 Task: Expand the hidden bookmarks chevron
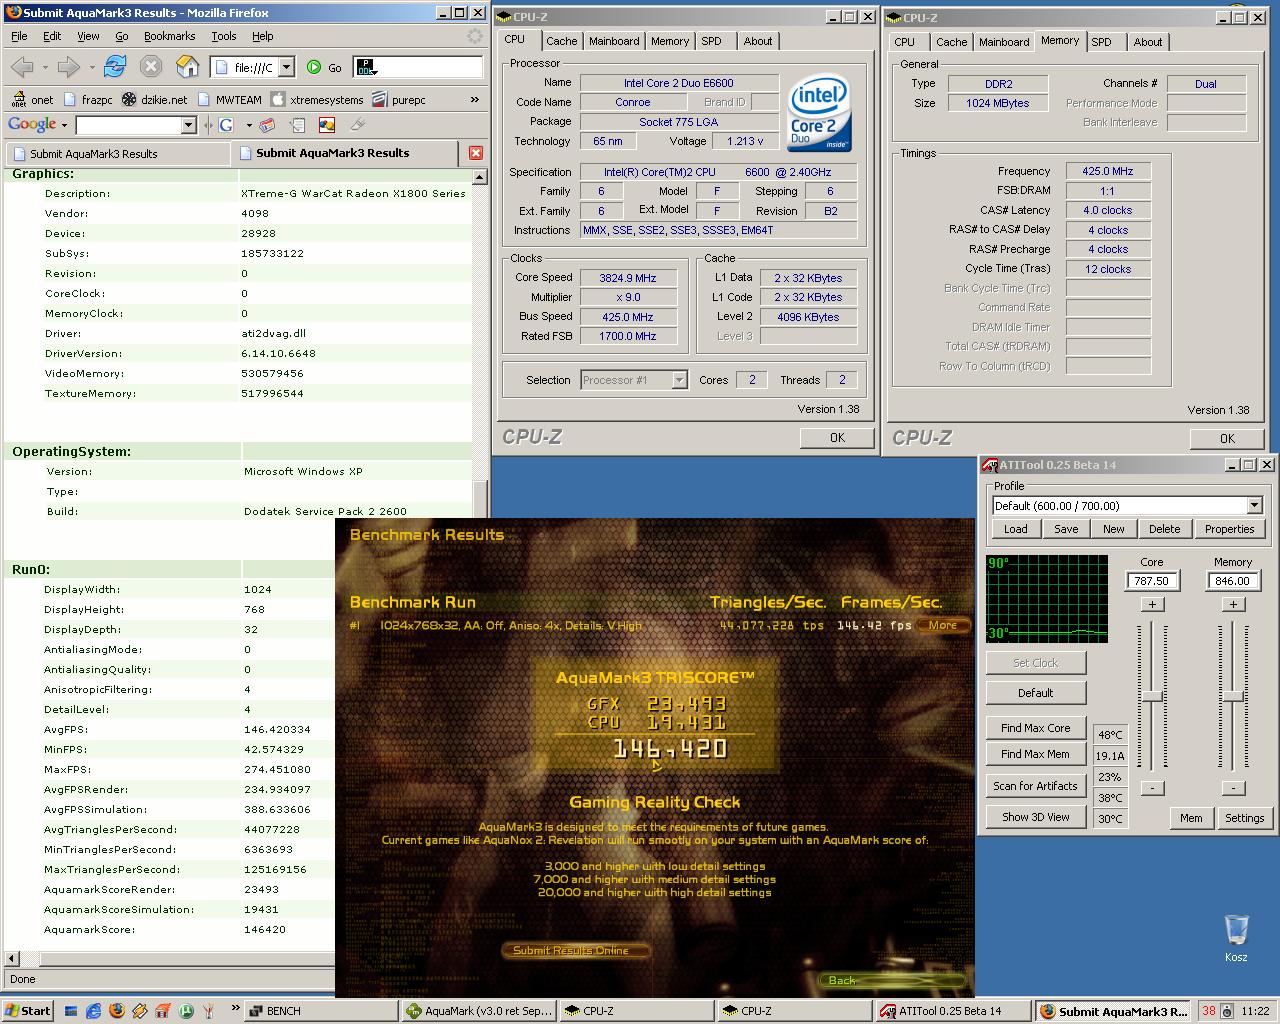pos(474,99)
